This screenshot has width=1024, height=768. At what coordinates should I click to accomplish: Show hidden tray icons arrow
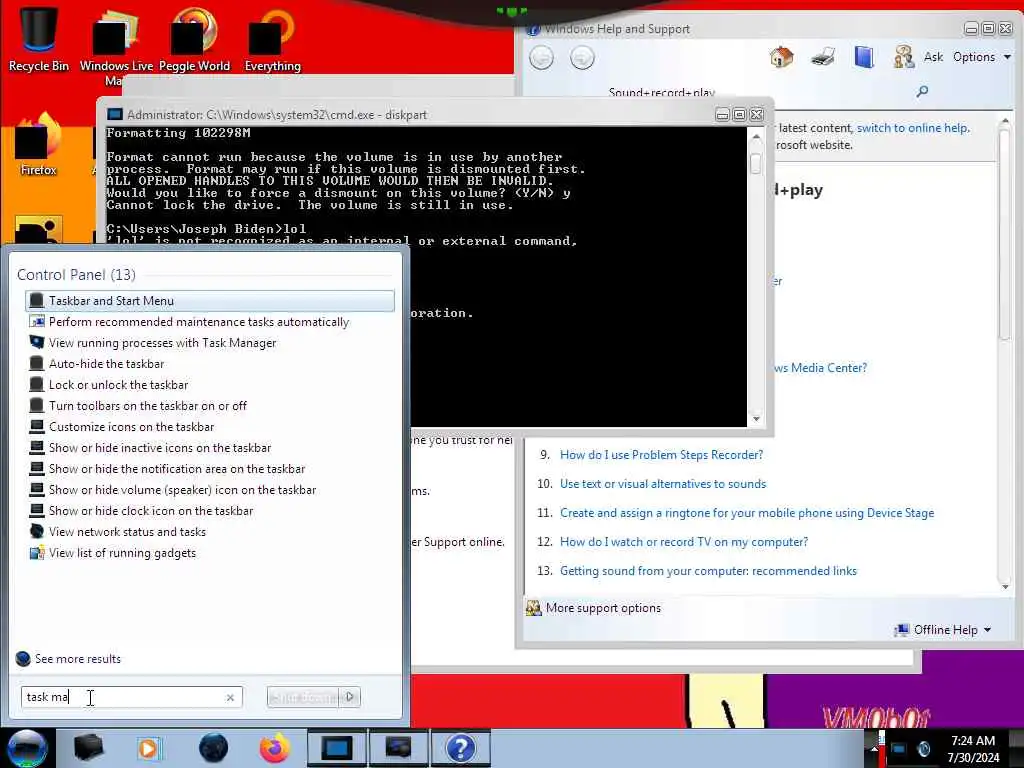click(x=873, y=749)
